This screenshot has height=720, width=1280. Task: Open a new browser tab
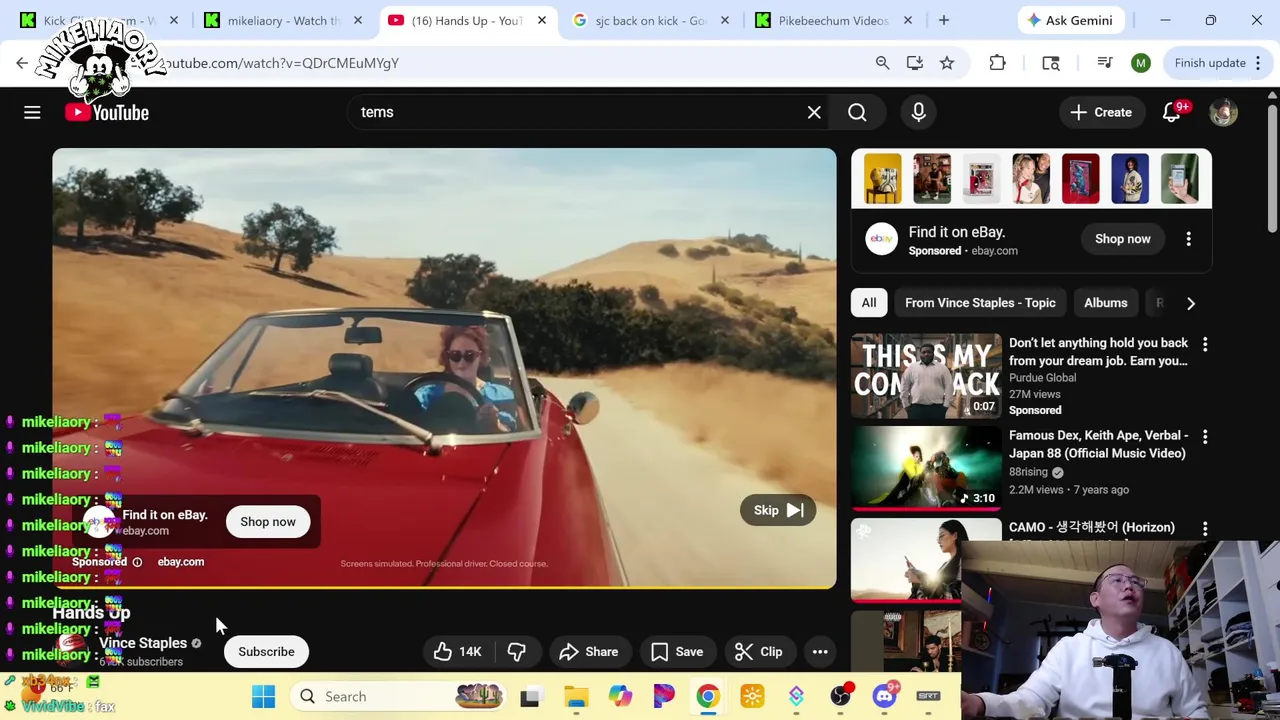pos(943,20)
